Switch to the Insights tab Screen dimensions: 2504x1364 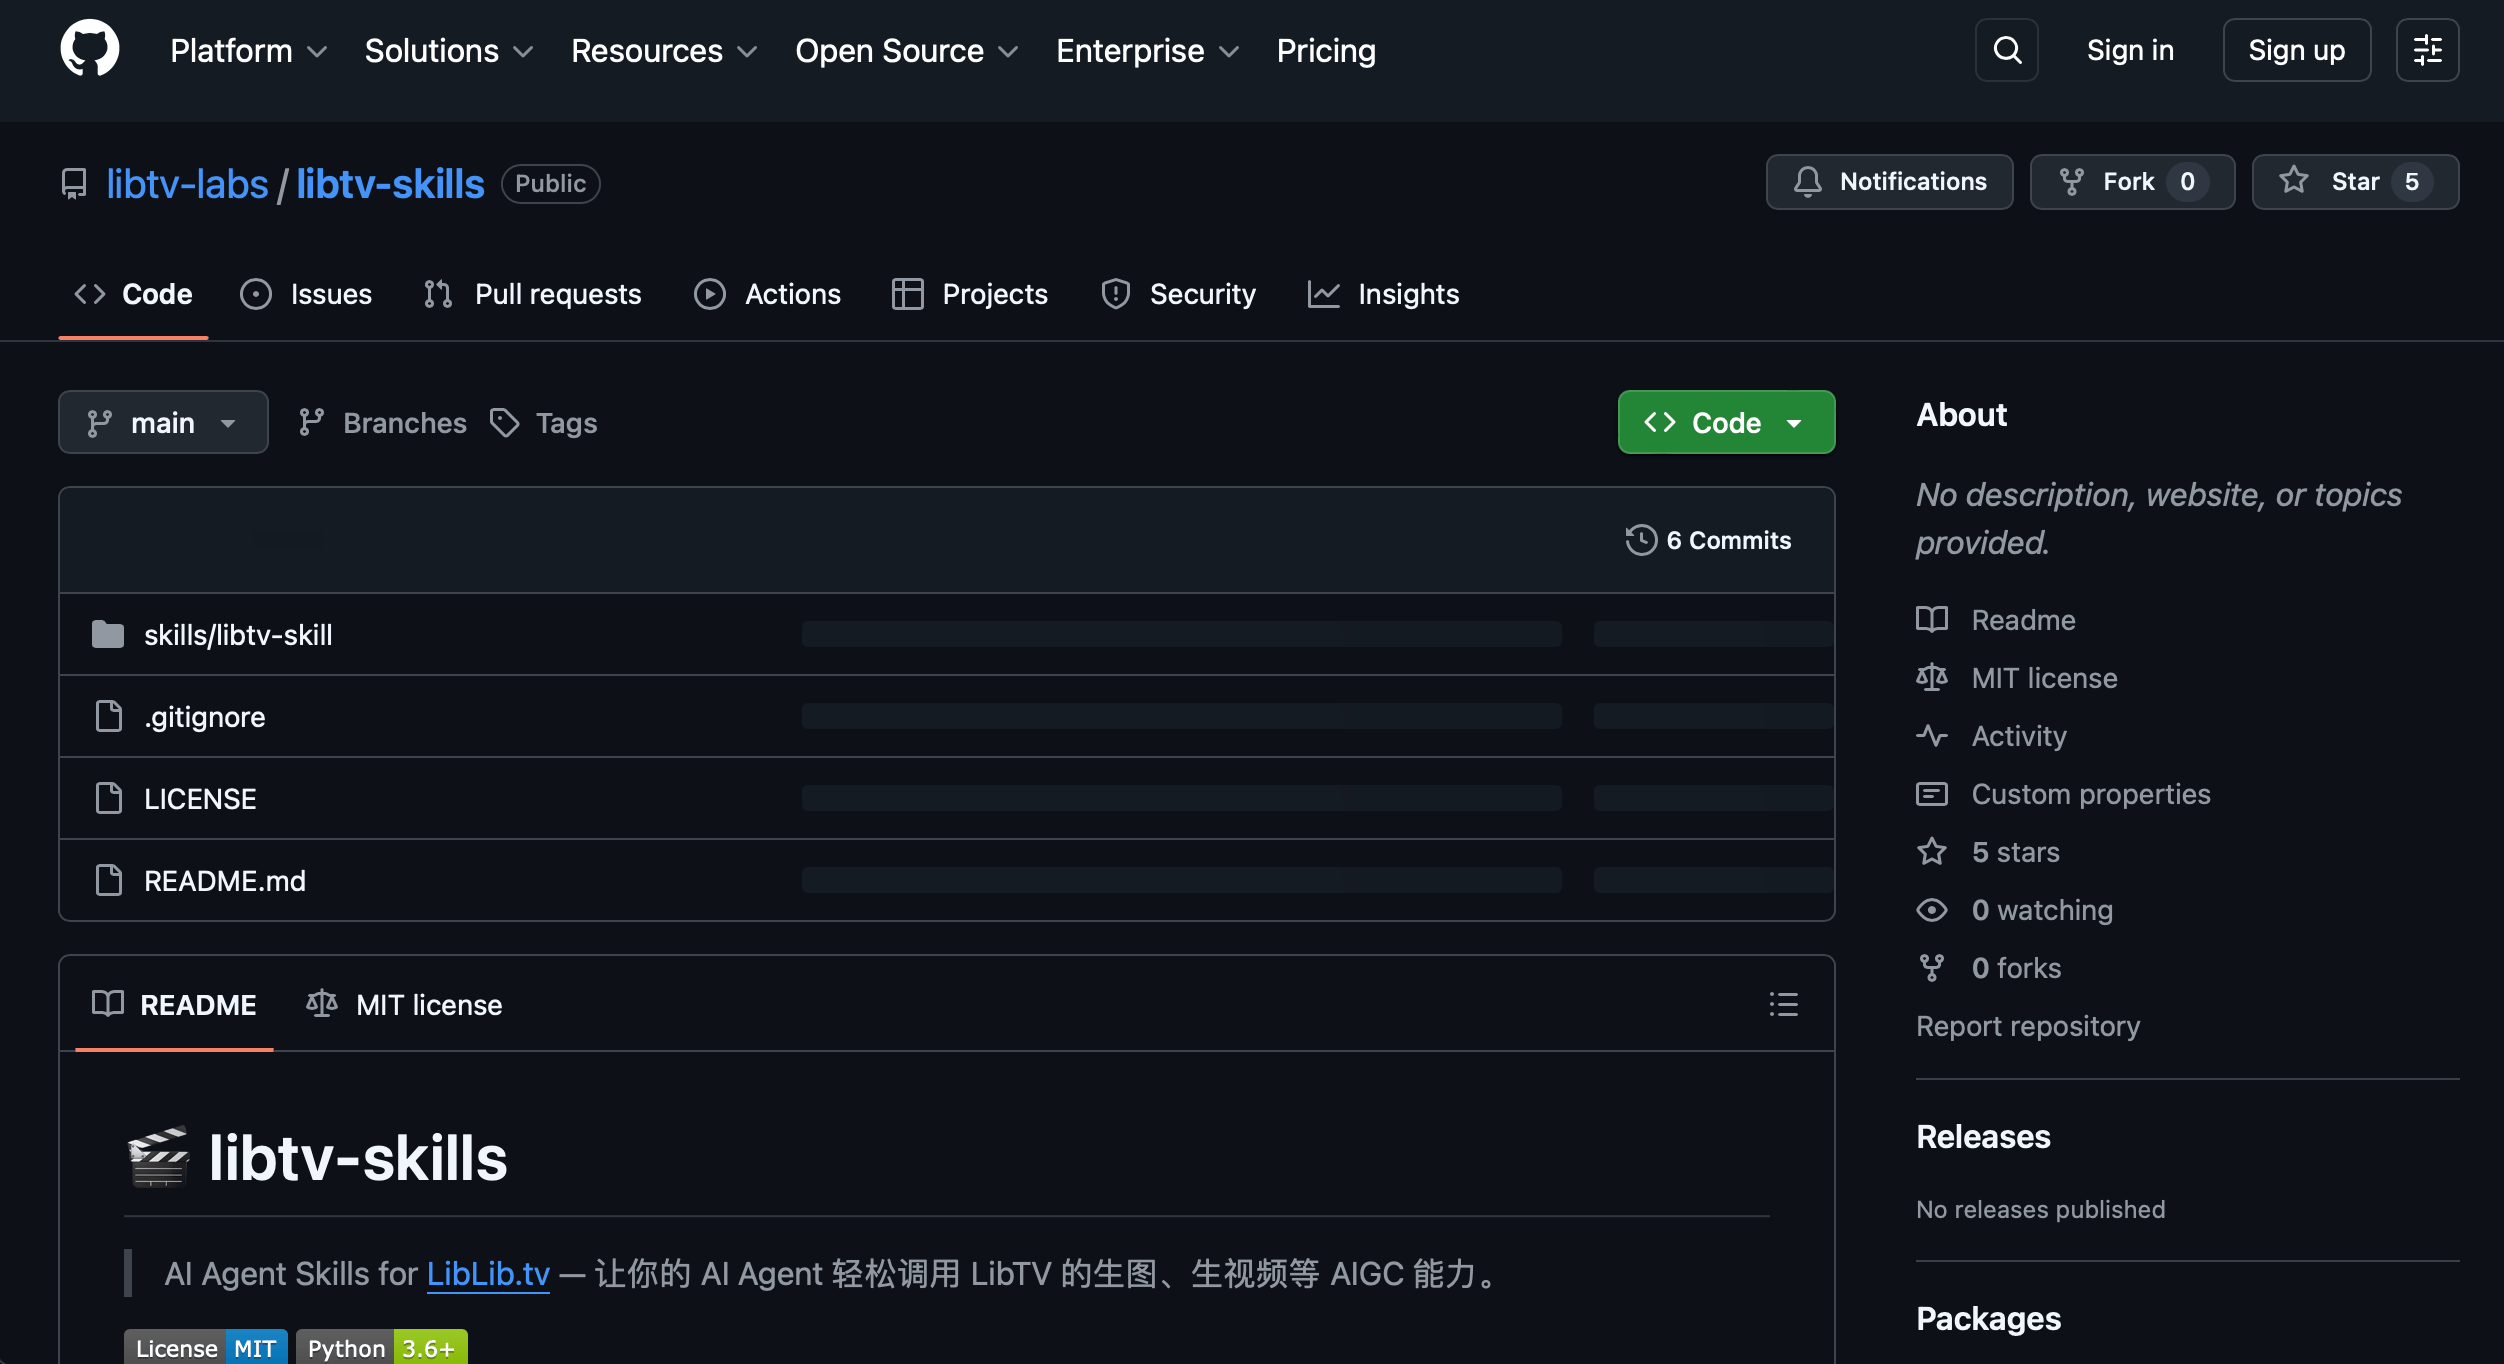click(1383, 294)
